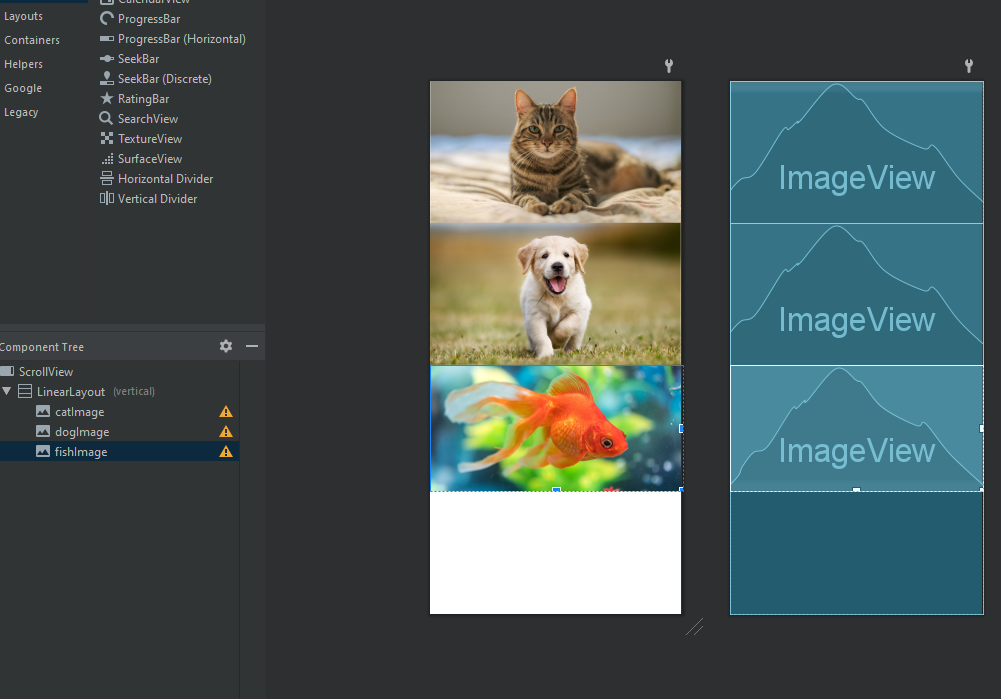This screenshot has height=699, width=1001.
Task: Click warning icon next to fishImage
Action: click(x=226, y=452)
